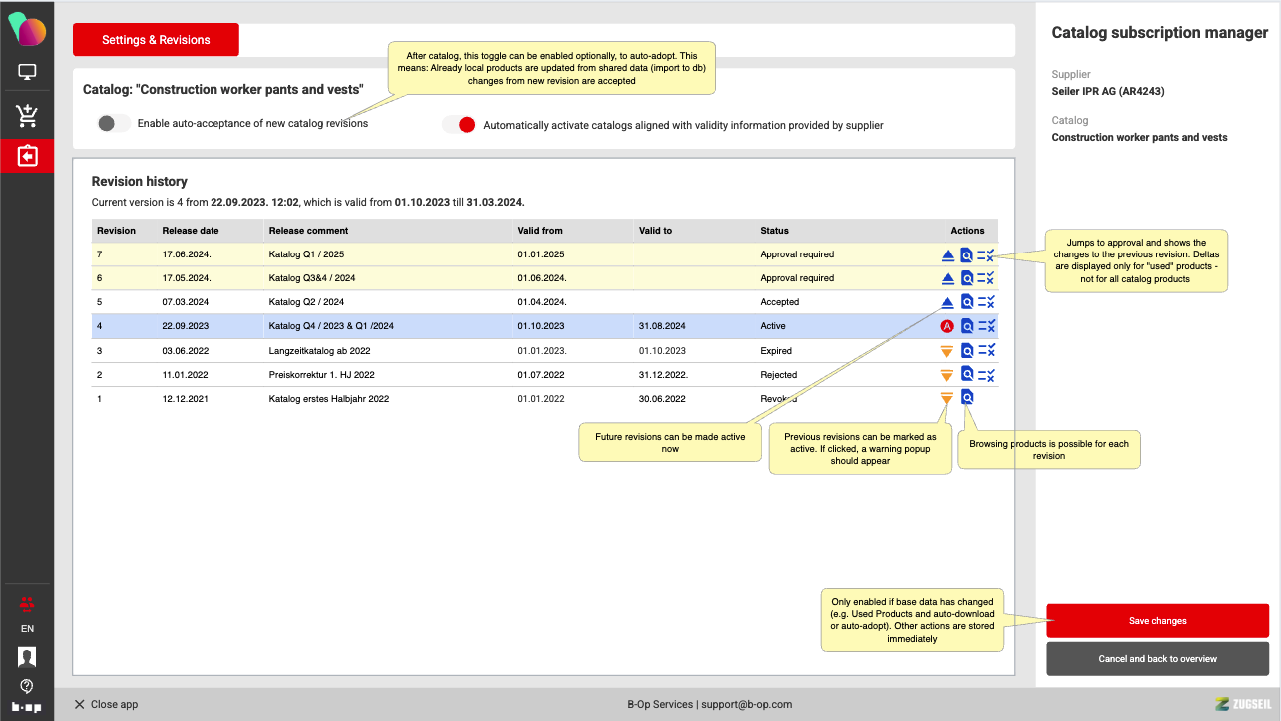
Task: Close the app from the footer
Action: click(x=106, y=704)
